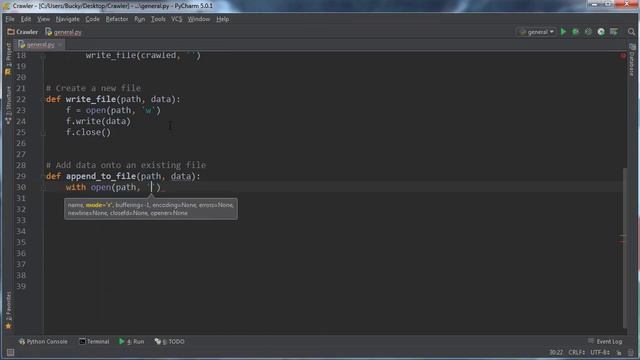Open the general run configuration dropdown
640x360 pixels.
tap(537, 32)
